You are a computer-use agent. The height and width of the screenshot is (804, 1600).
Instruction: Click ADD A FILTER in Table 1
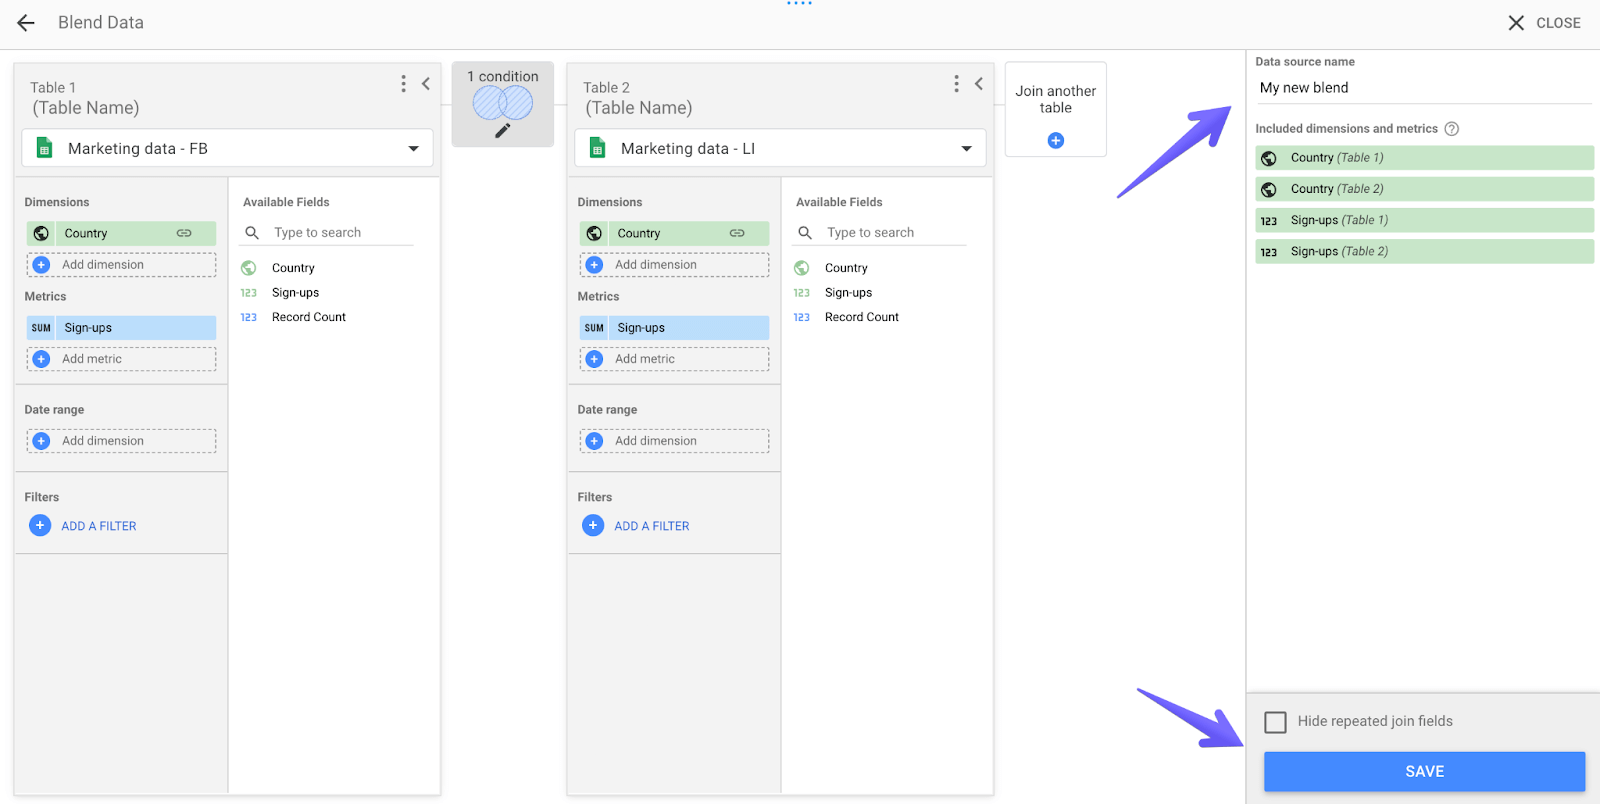[98, 526]
